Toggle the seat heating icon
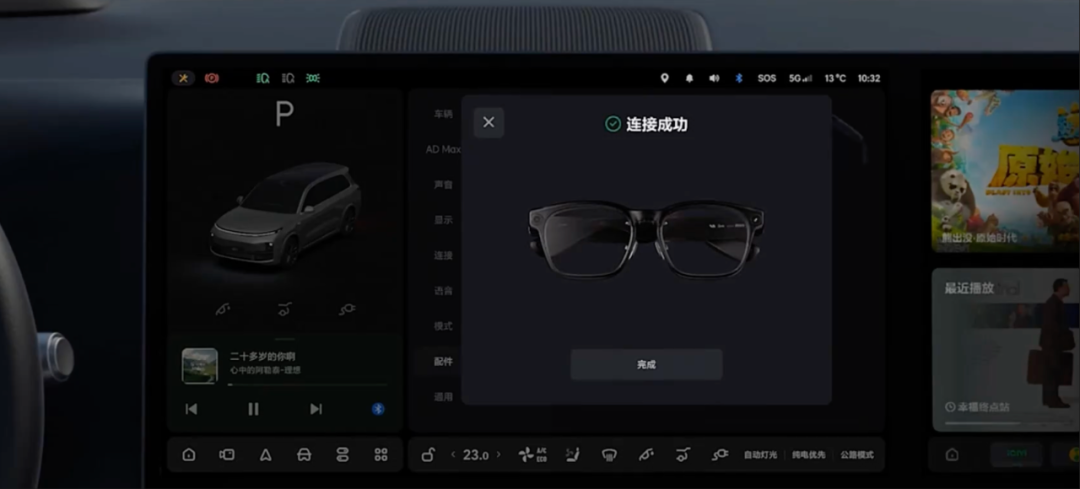 572,455
